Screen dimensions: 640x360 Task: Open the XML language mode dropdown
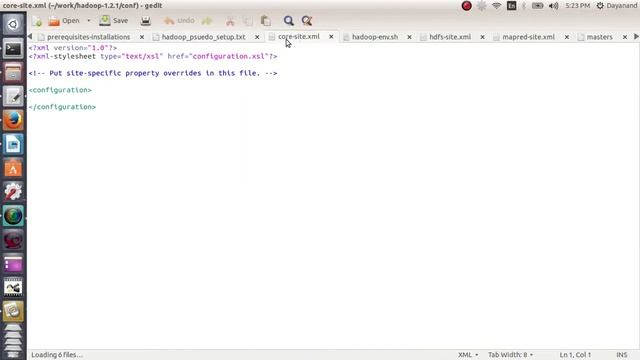point(468,355)
